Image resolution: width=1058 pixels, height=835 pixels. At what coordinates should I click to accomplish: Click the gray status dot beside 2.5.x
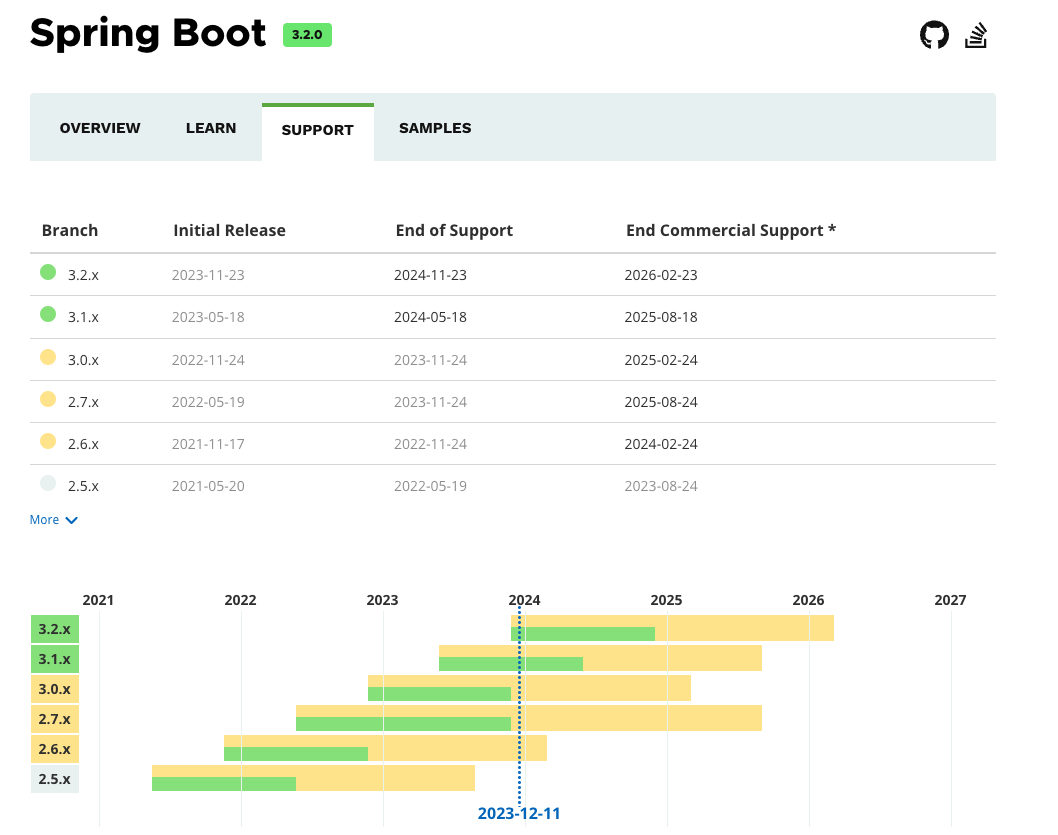click(46, 483)
